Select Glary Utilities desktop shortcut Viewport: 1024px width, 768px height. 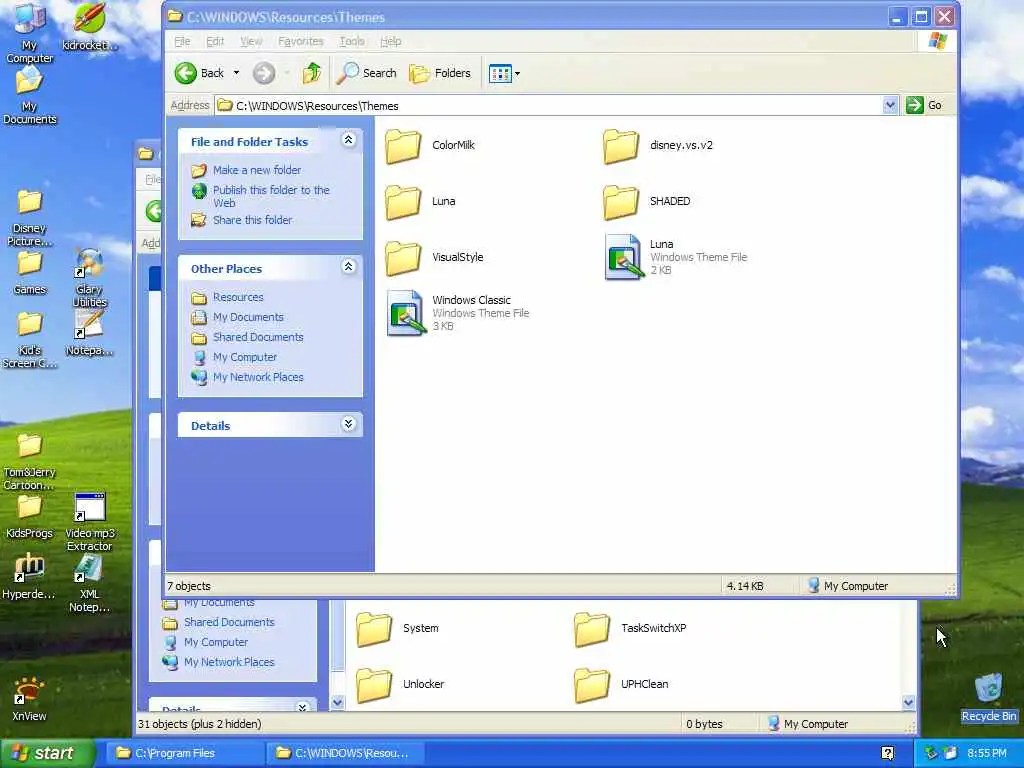(89, 278)
